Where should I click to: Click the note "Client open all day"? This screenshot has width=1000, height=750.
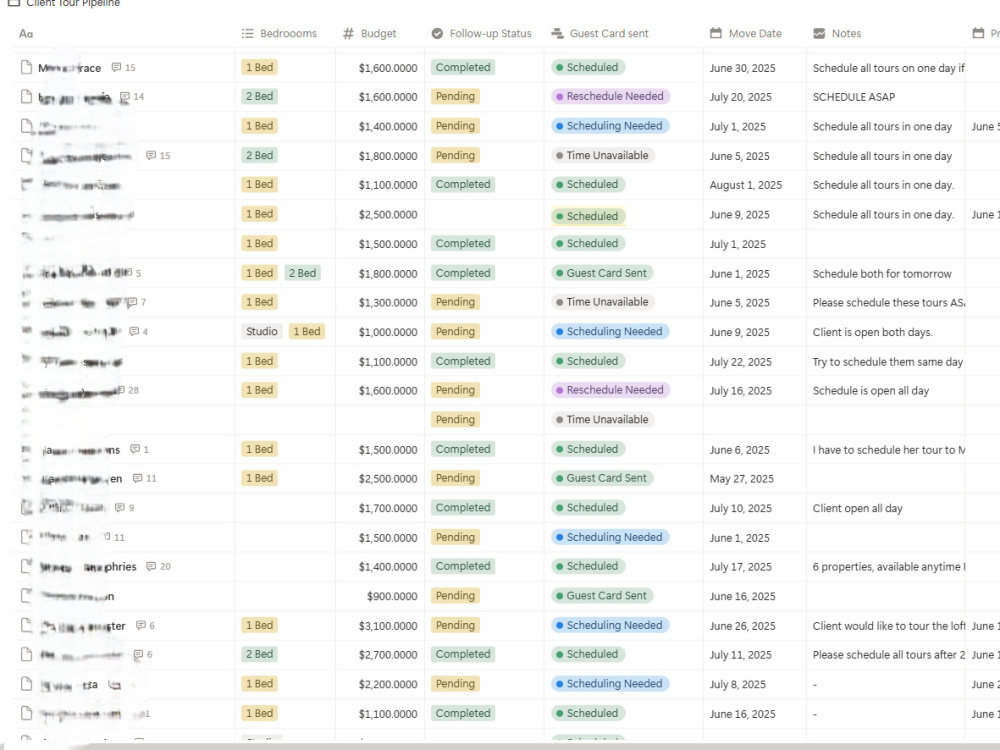tap(857, 508)
